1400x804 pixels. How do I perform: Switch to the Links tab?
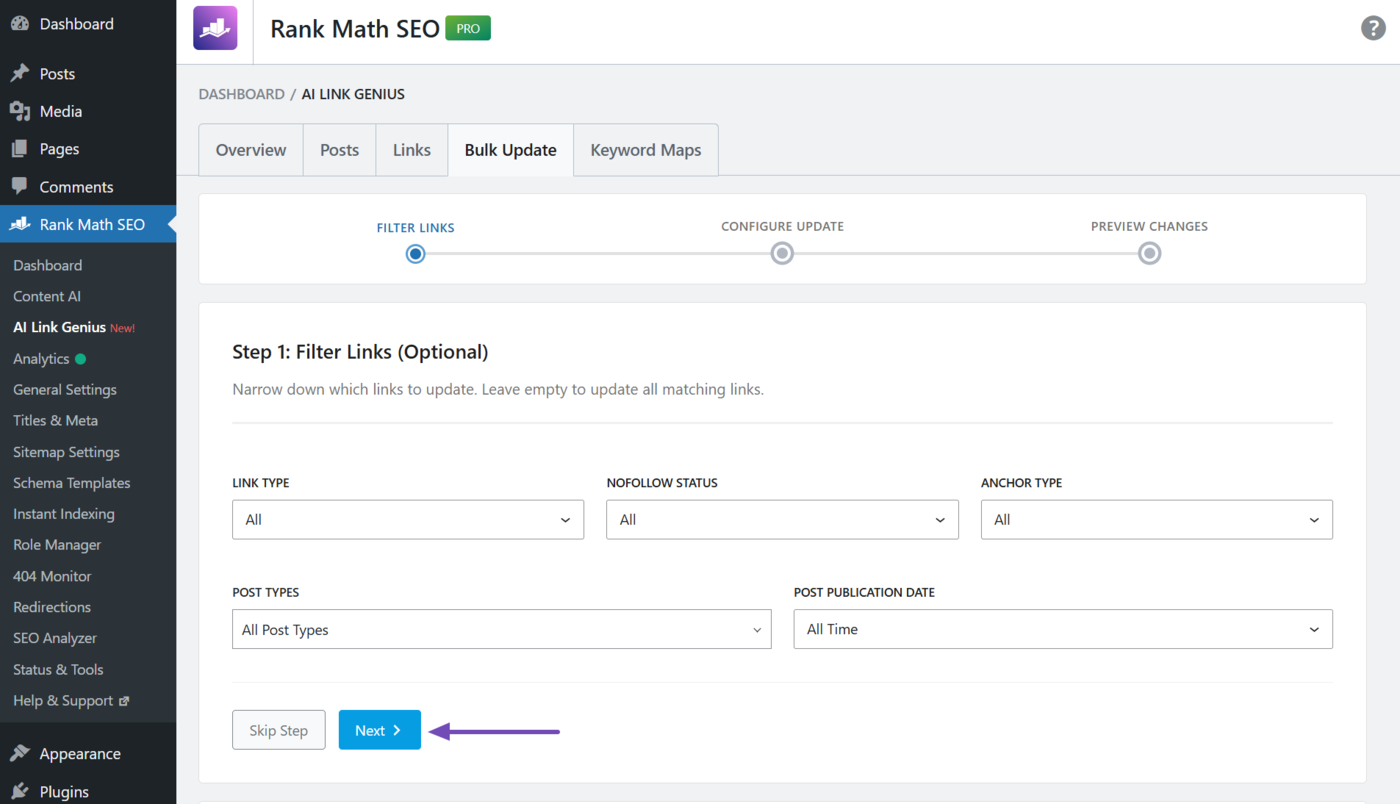412,150
